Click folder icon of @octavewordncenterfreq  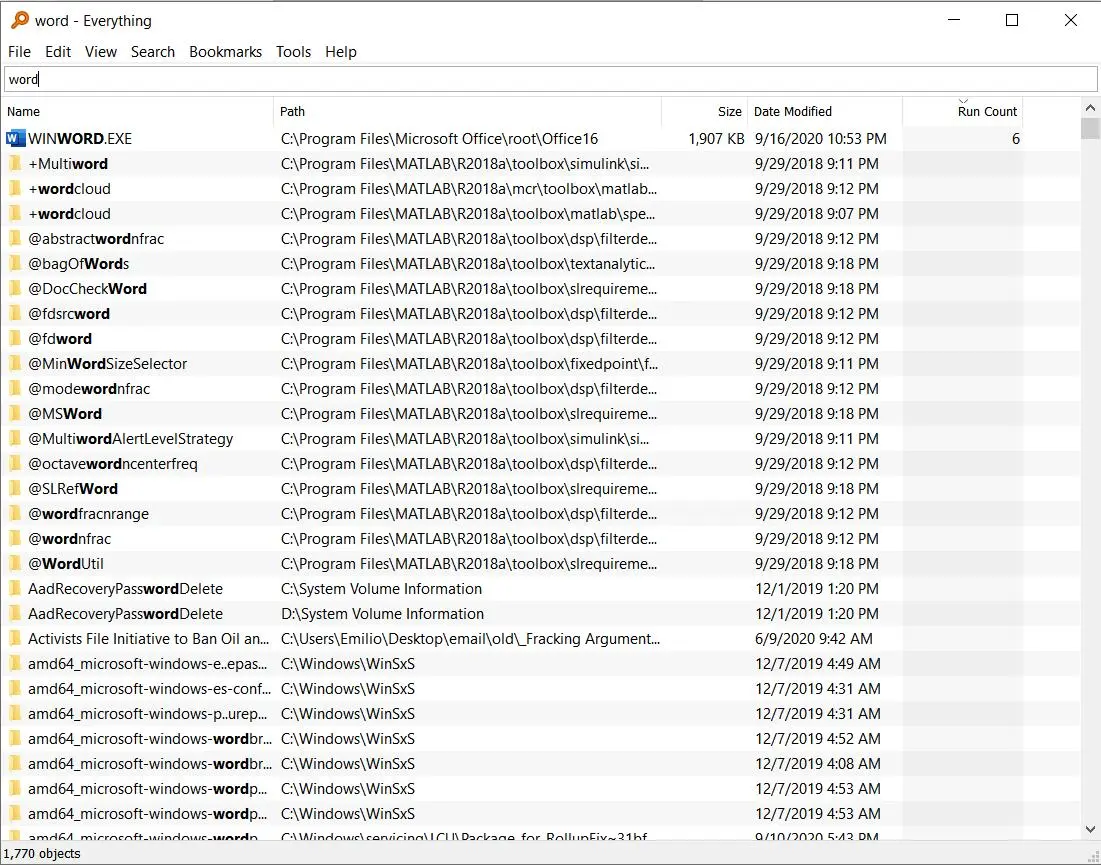(x=14, y=464)
